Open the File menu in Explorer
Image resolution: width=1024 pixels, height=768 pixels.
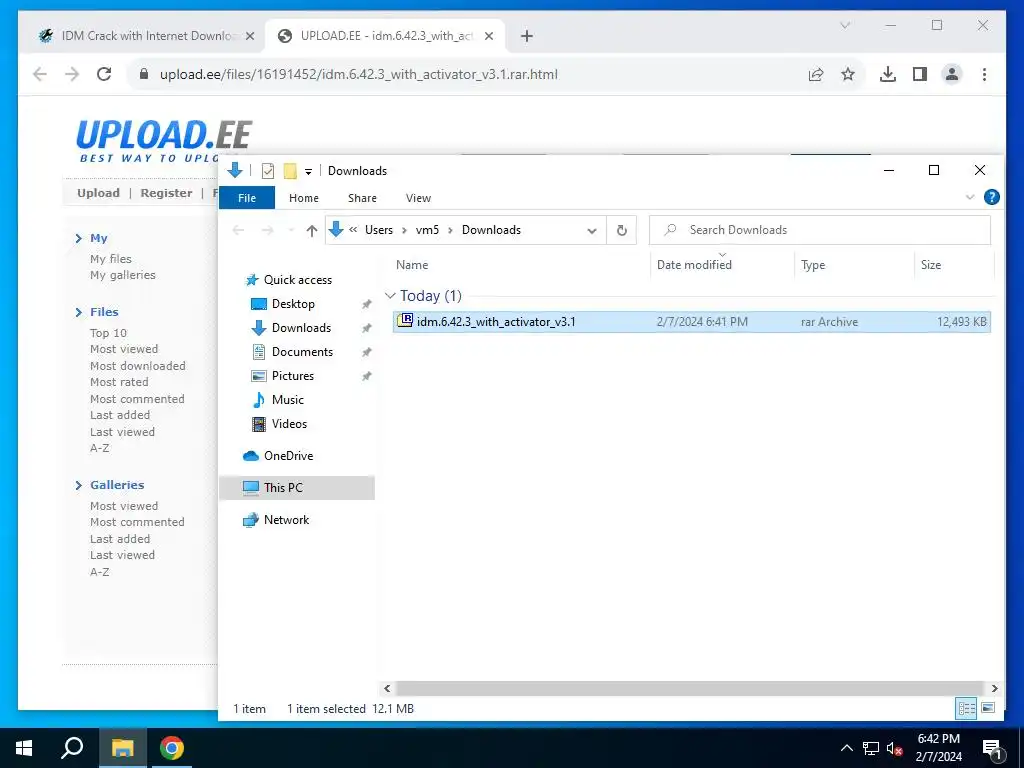[247, 198]
